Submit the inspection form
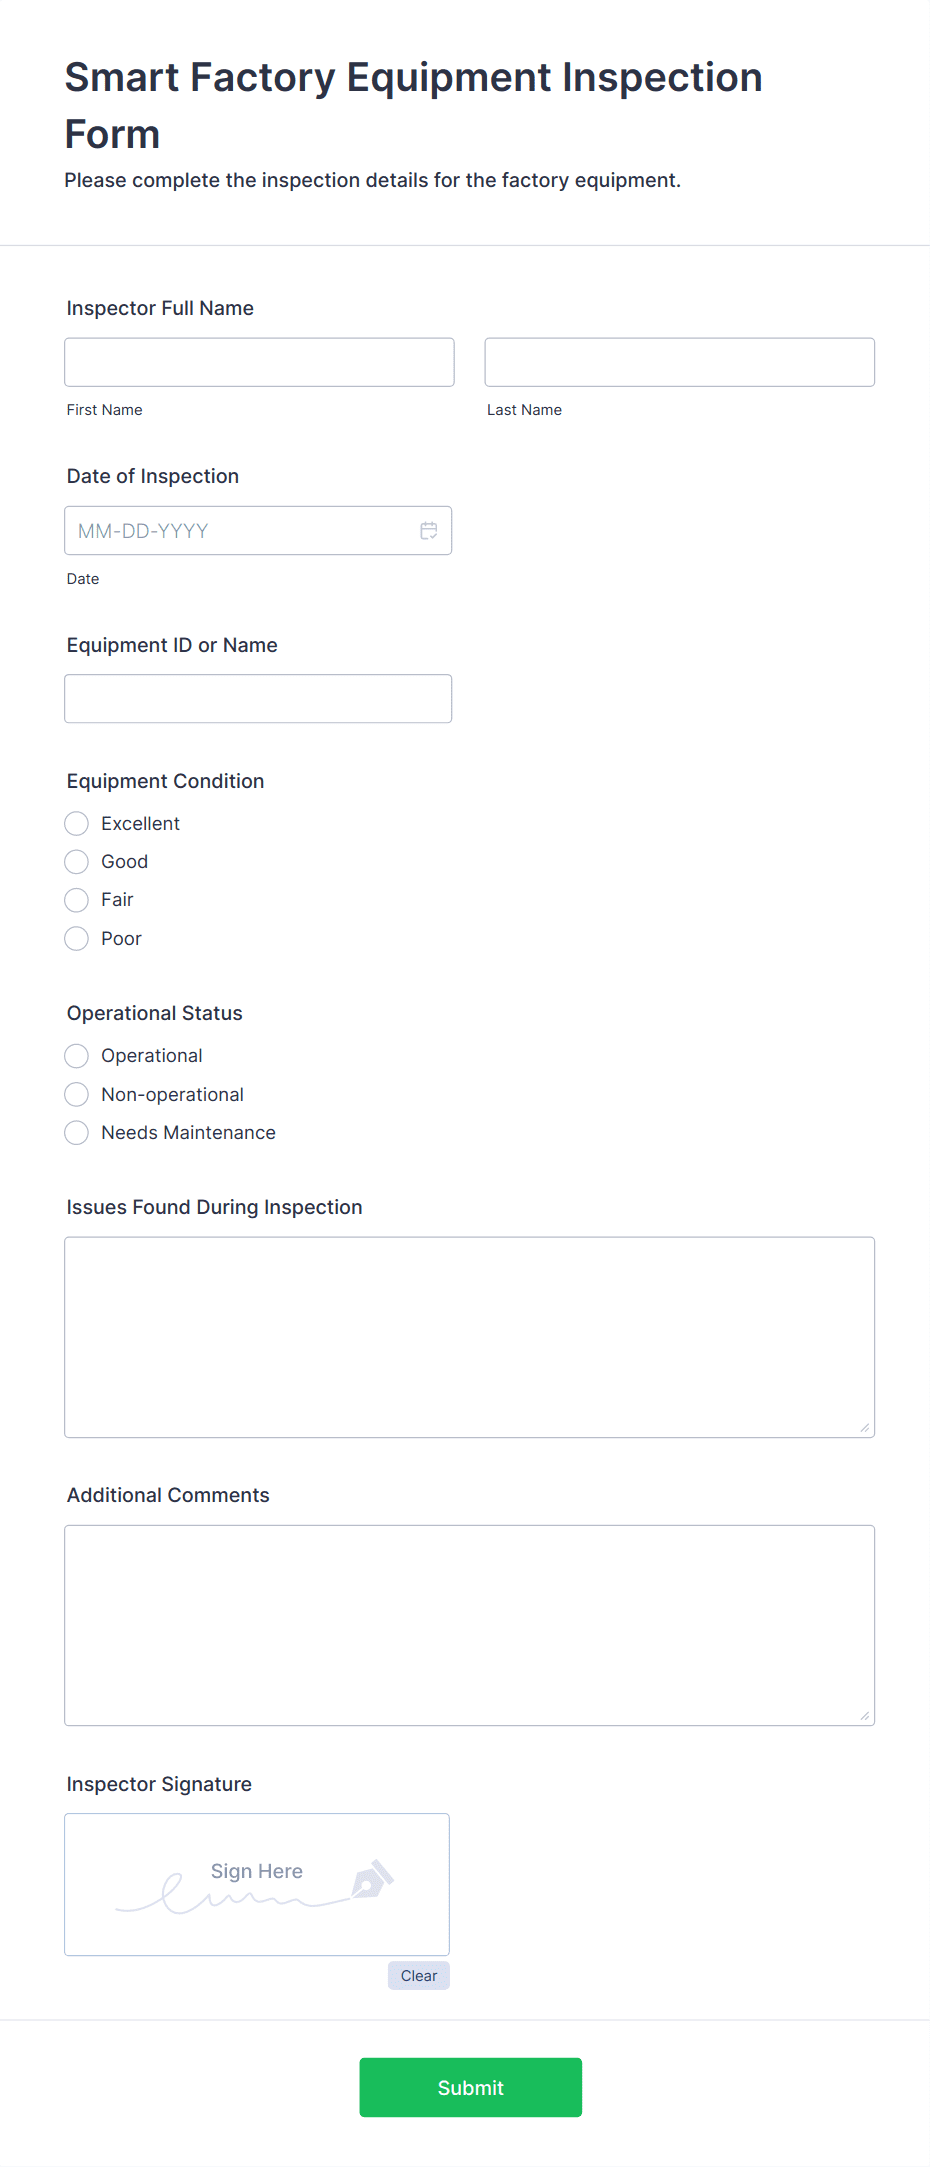930x2167 pixels. point(470,2087)
